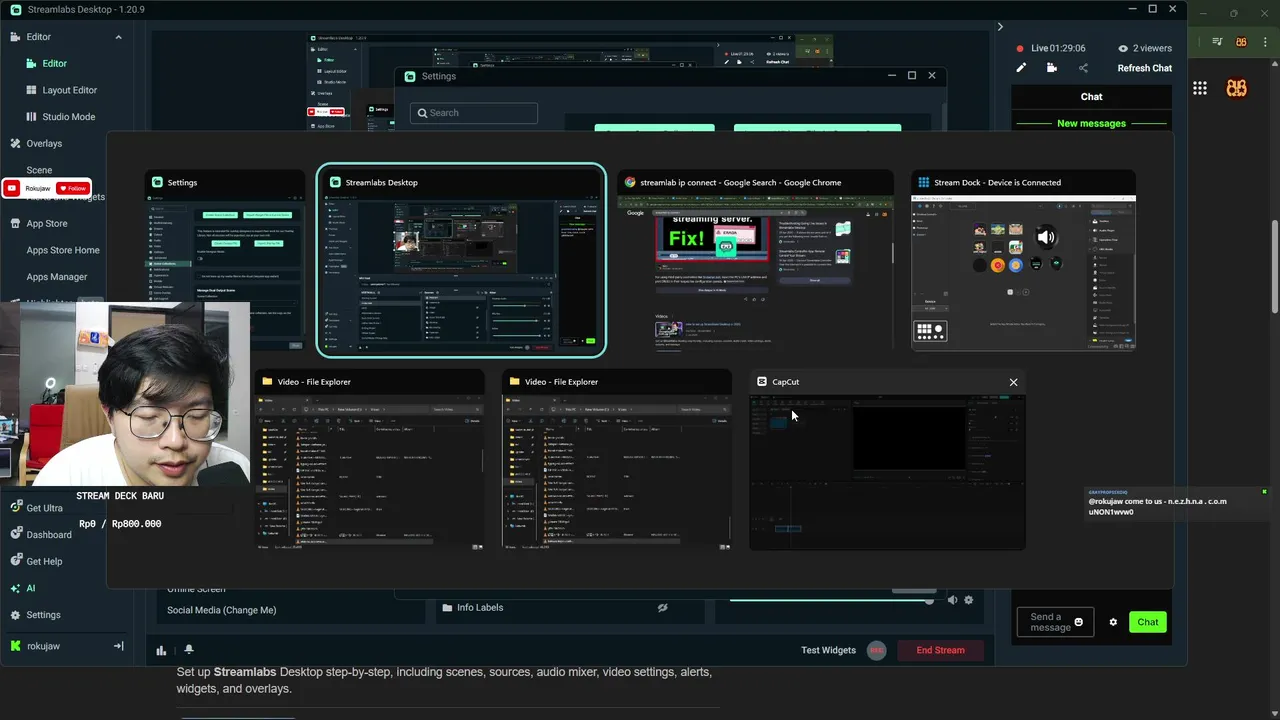Click Refresh Chat

[1145, 68]
